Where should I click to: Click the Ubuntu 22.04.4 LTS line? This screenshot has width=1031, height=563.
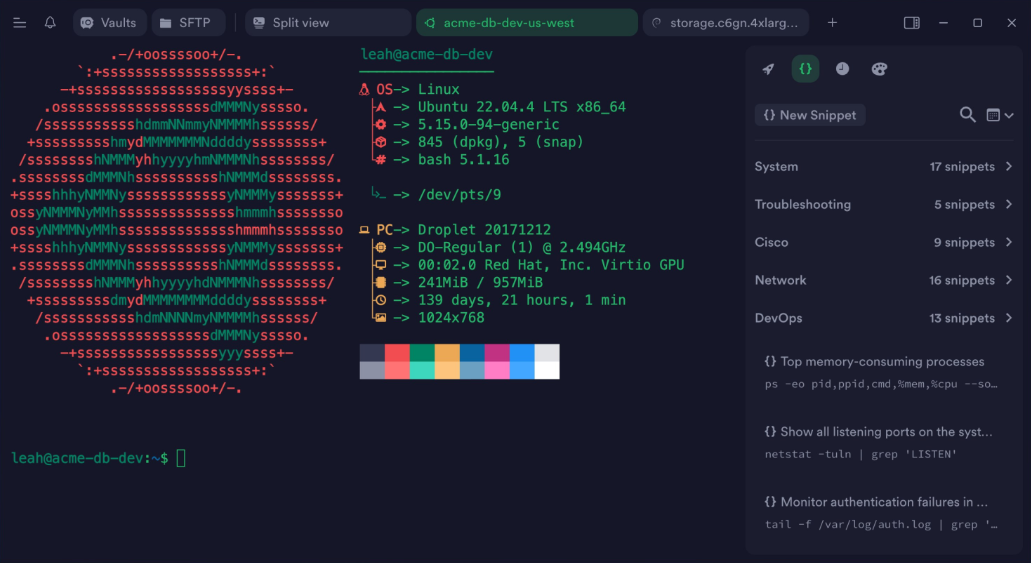coord(521,107)
